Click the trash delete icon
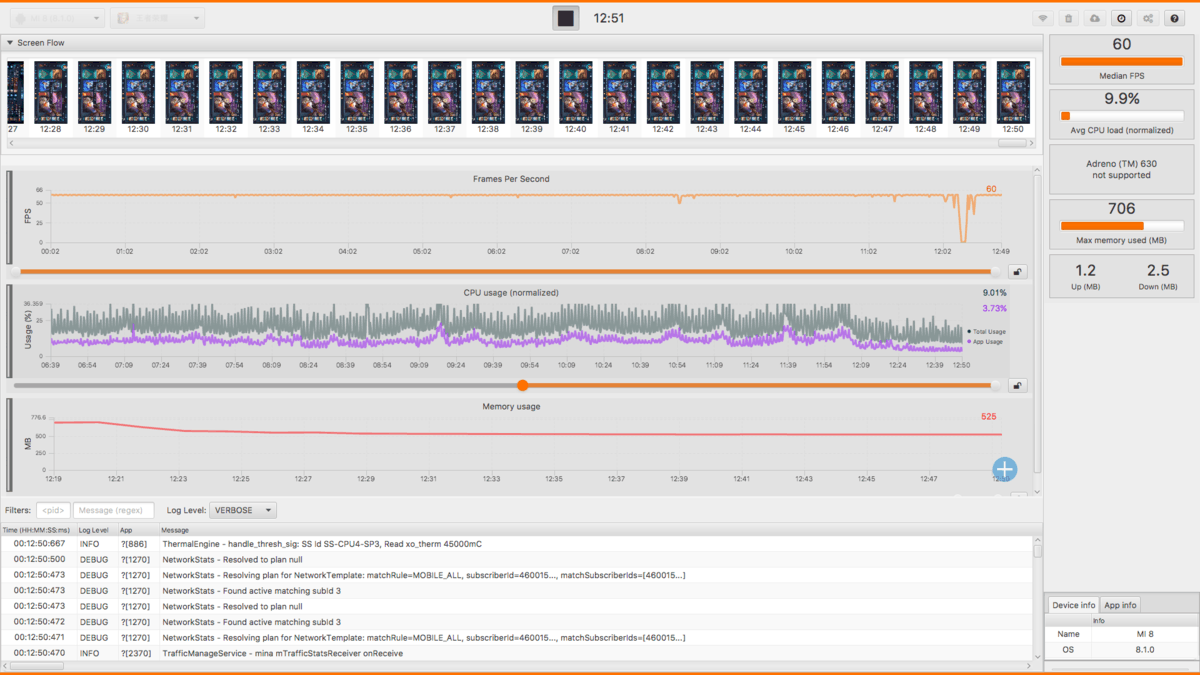The height and width of the screenshot is (675, 1200). pos(1068,19)
